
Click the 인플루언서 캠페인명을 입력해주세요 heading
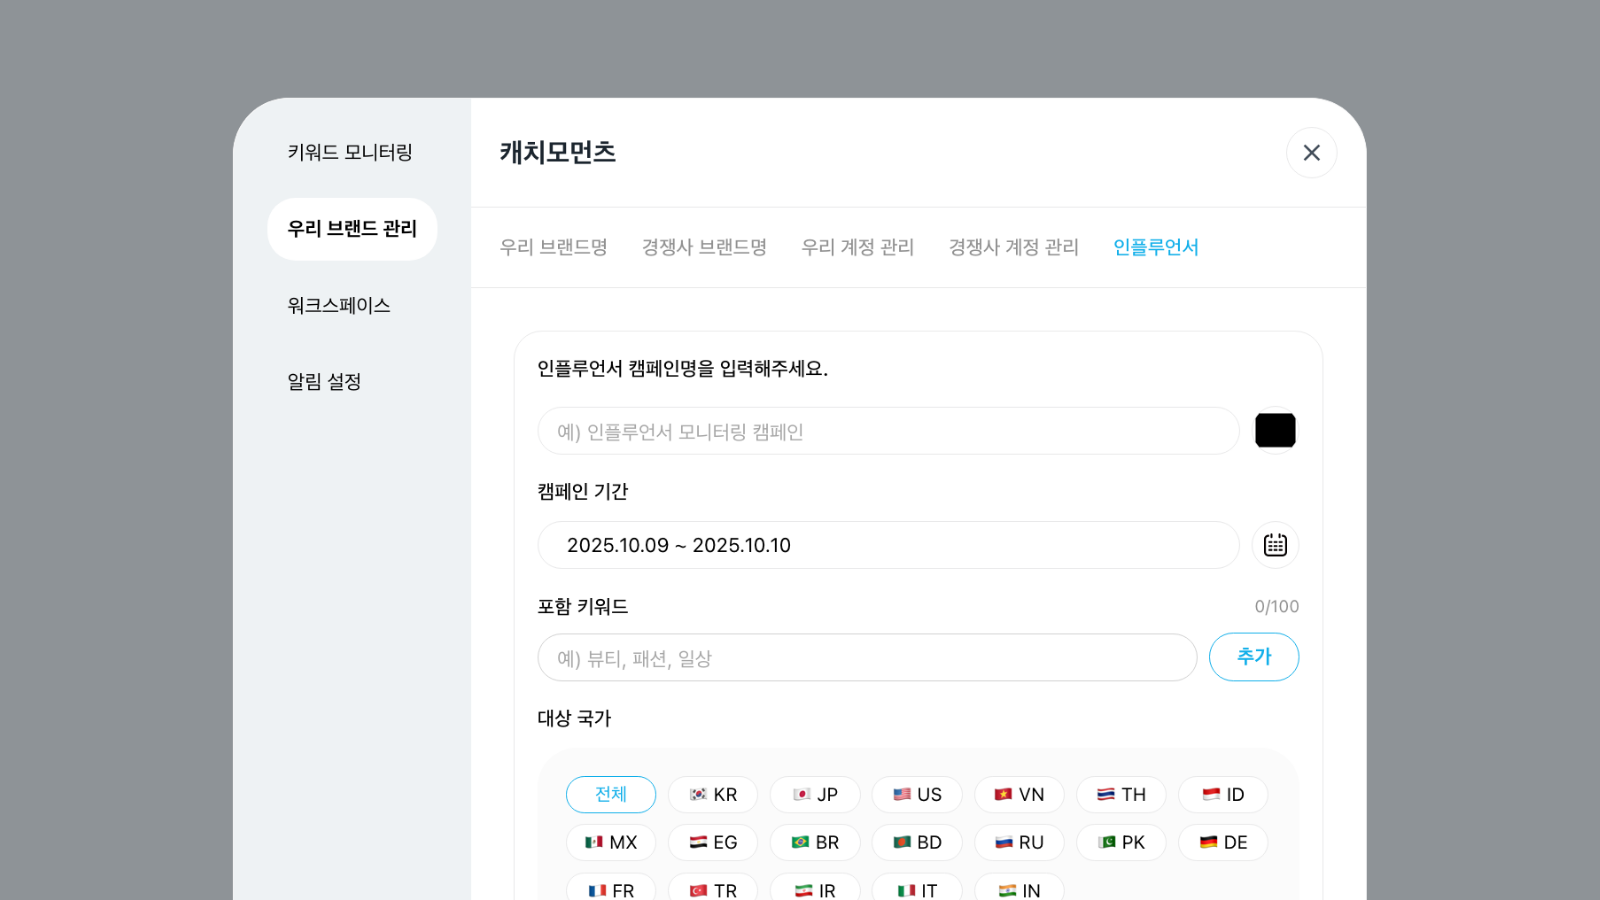click(683, 368)
